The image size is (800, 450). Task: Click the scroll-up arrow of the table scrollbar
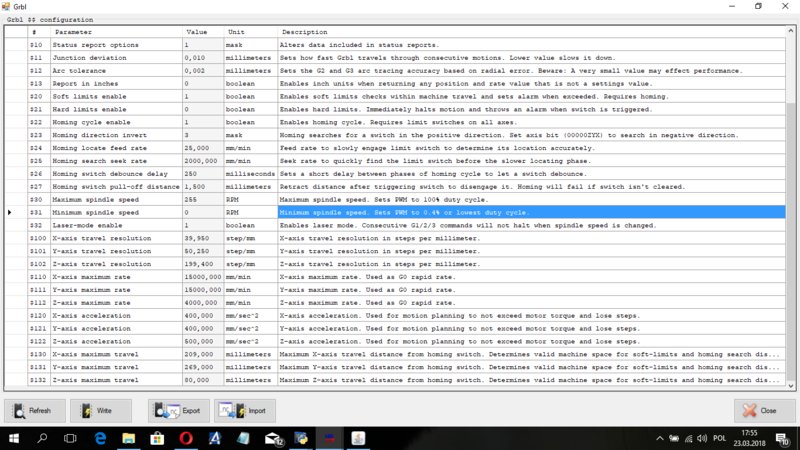click(790, 31)
